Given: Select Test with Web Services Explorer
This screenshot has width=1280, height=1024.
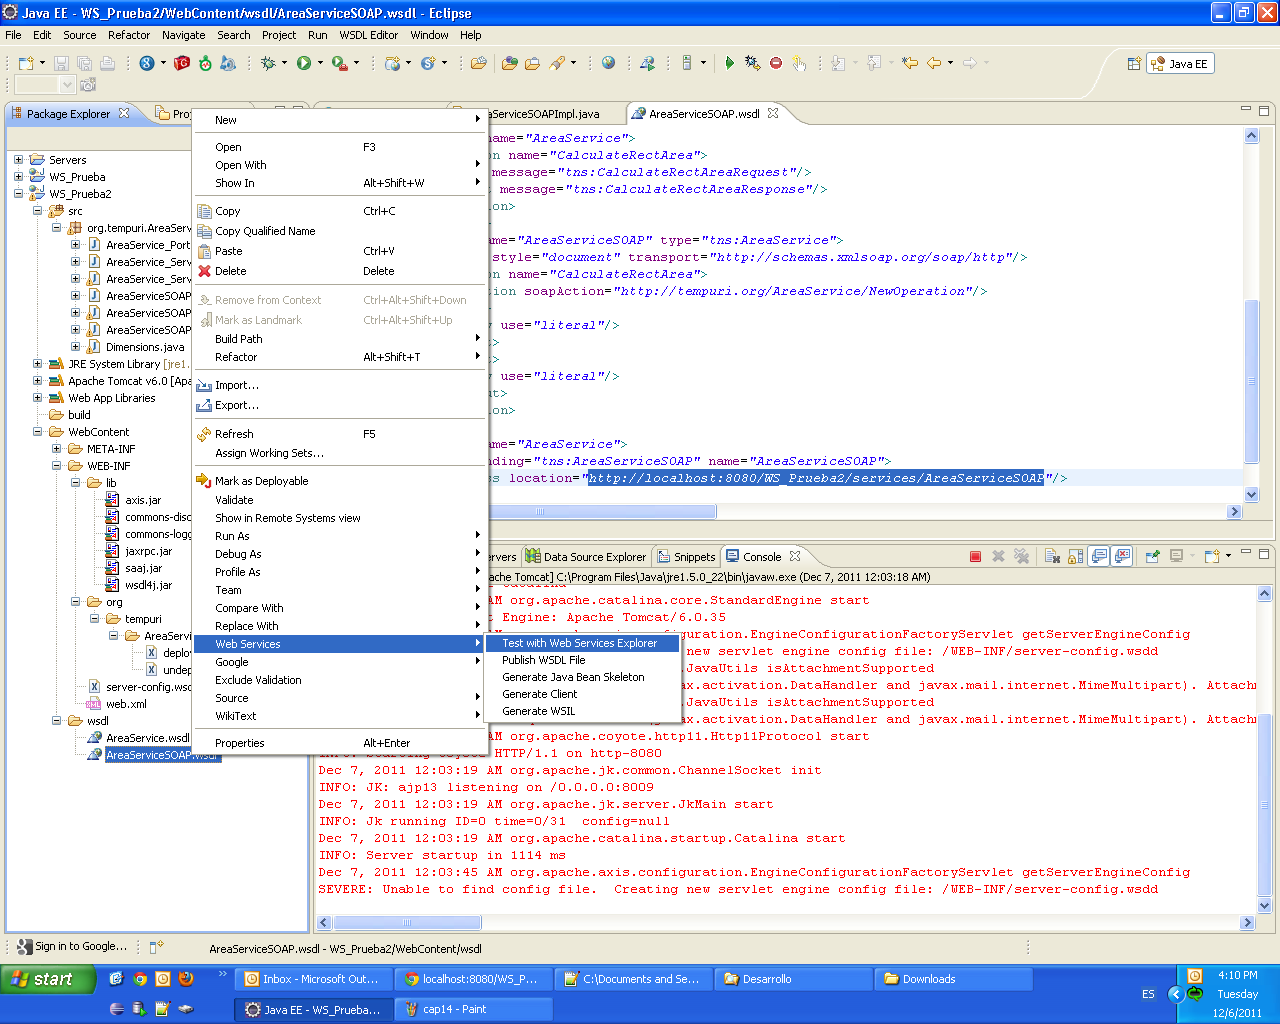Looking at the screenshot, I should (x=582, y=643).
